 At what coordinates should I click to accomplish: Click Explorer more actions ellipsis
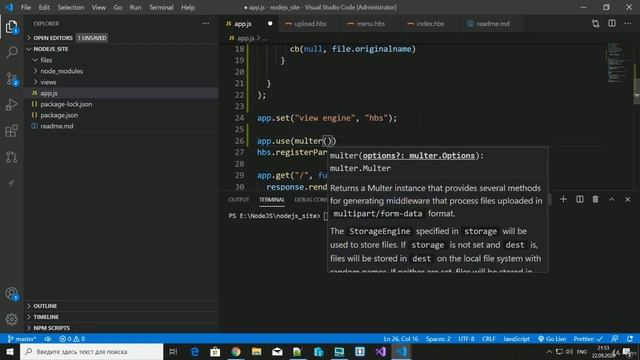tap(206, 24)
